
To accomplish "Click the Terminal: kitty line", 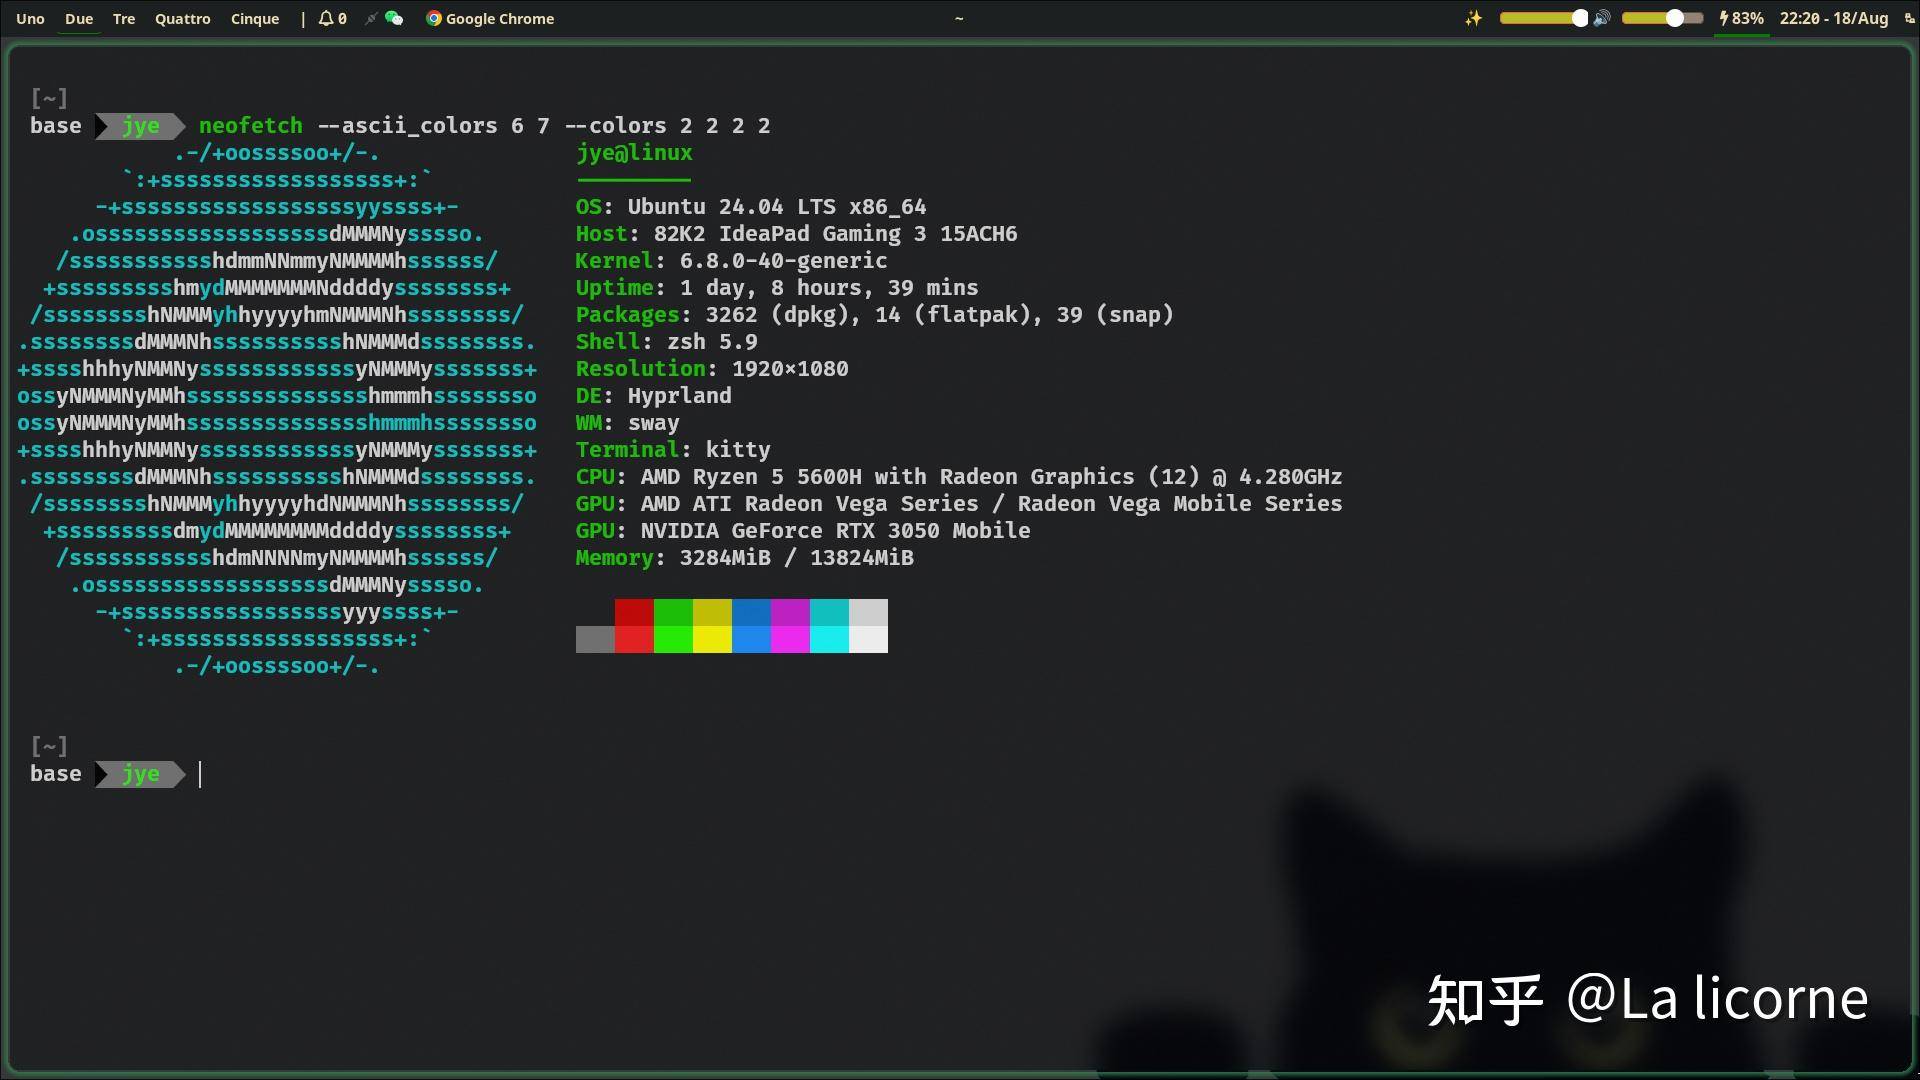I will tap(672, 450).
